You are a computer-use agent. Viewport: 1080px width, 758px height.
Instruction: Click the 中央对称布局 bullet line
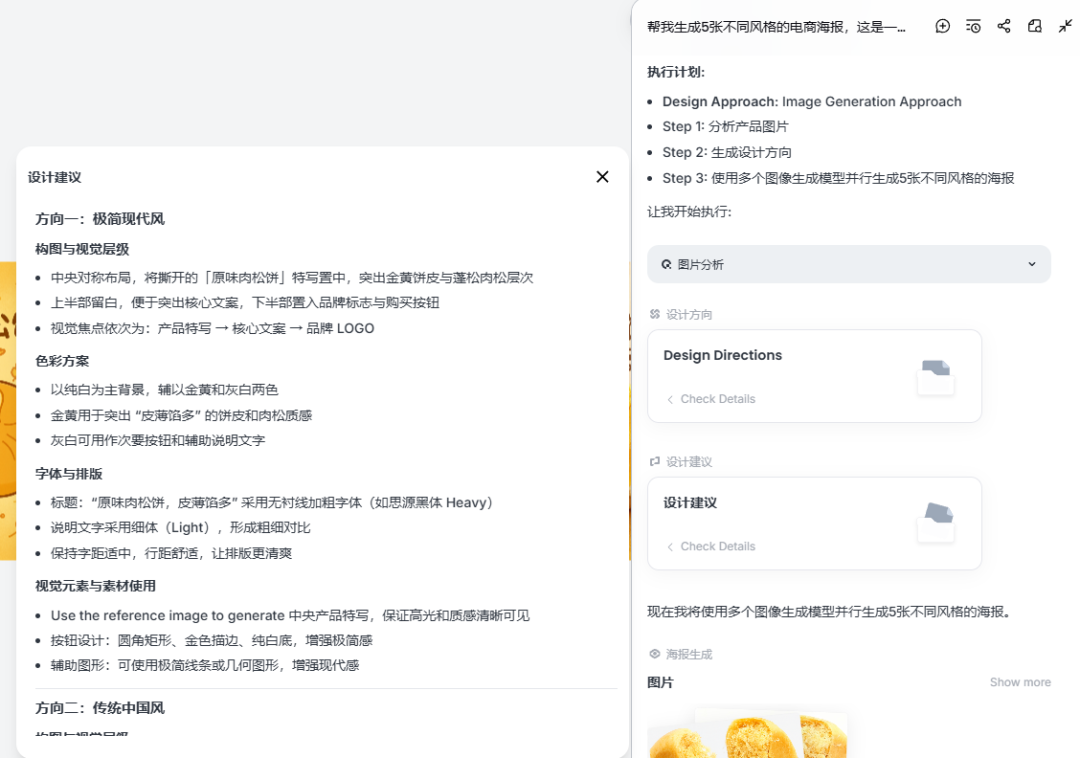291,277
